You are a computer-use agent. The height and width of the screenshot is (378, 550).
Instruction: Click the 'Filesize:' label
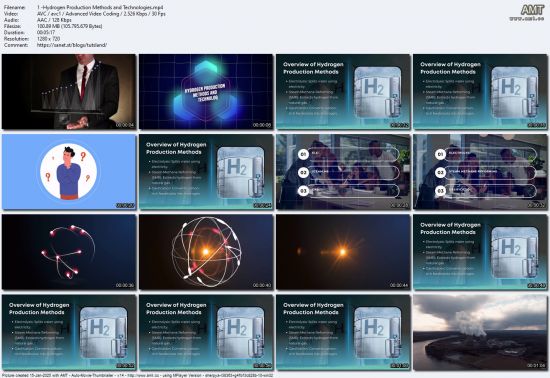13,26
